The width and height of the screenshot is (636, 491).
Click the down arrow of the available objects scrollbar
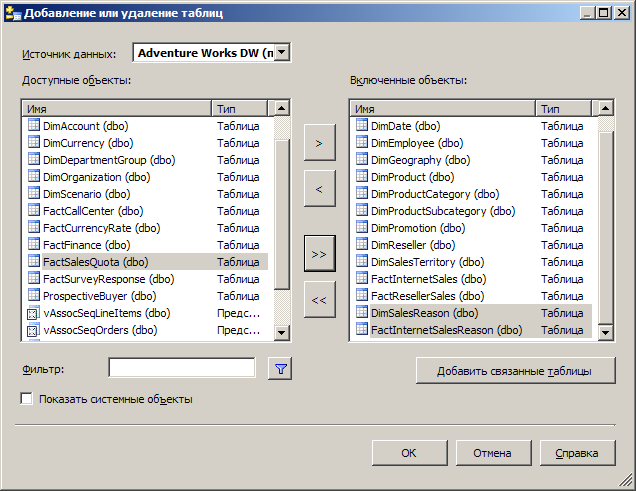pos(281,333)
